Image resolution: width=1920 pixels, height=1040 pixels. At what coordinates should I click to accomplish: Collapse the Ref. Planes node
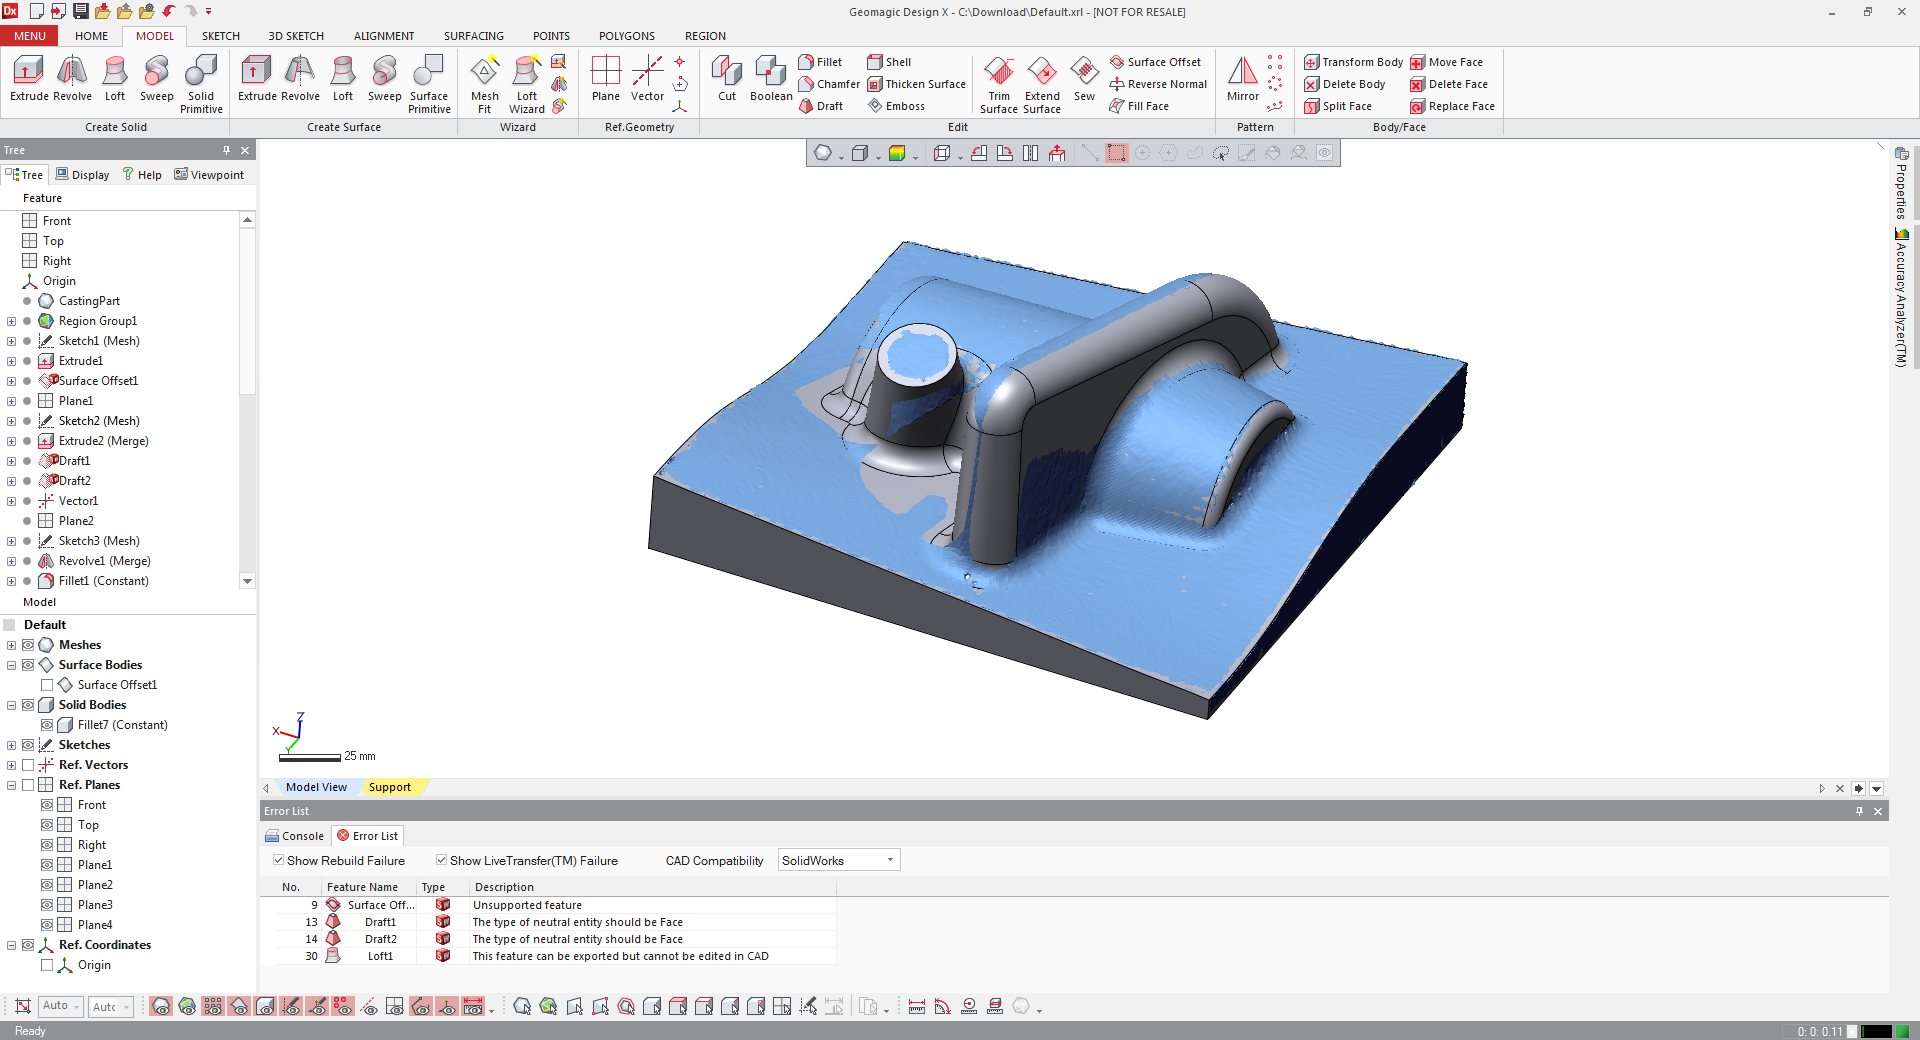pyautogui.click(x=11, y=785)
